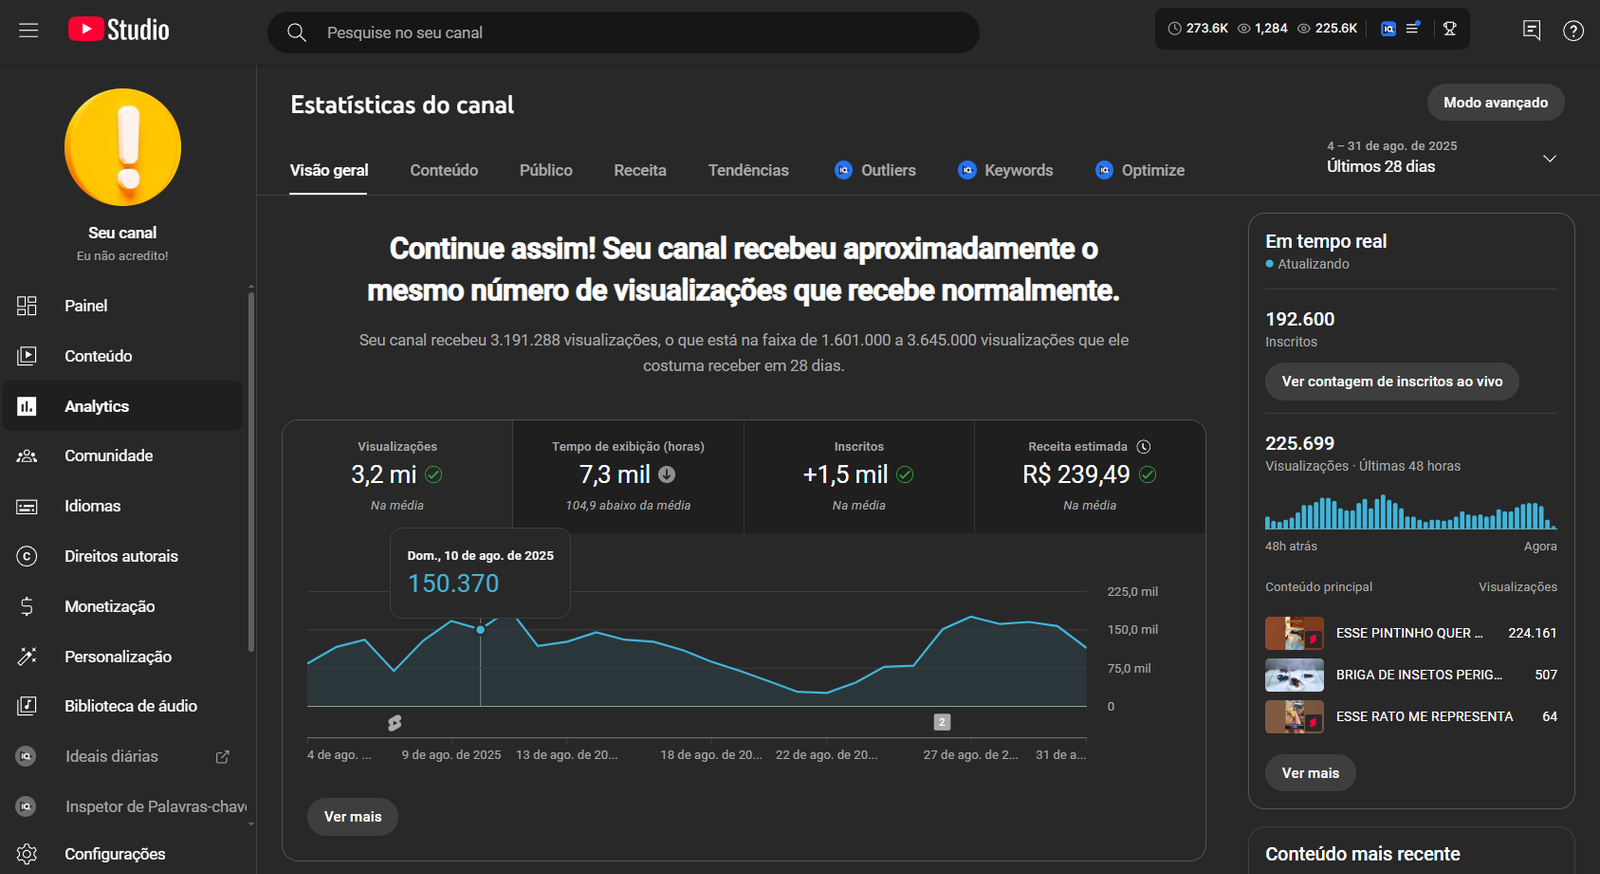Click the Personalização magic wand icon
The width and height of the screenshot is (1600, 874).
coord(27,656)
